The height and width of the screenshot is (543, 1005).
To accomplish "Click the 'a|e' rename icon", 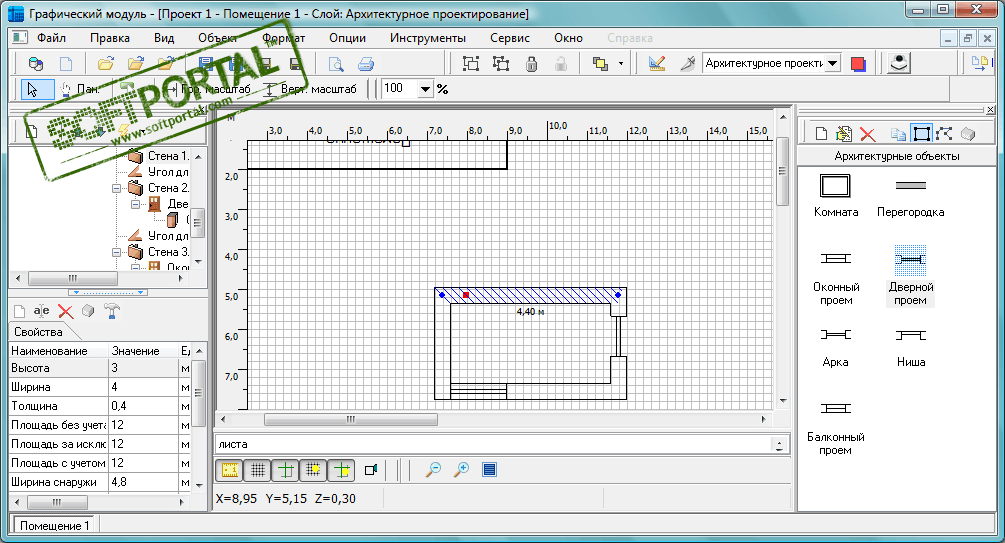I will (x=42, y=311).
